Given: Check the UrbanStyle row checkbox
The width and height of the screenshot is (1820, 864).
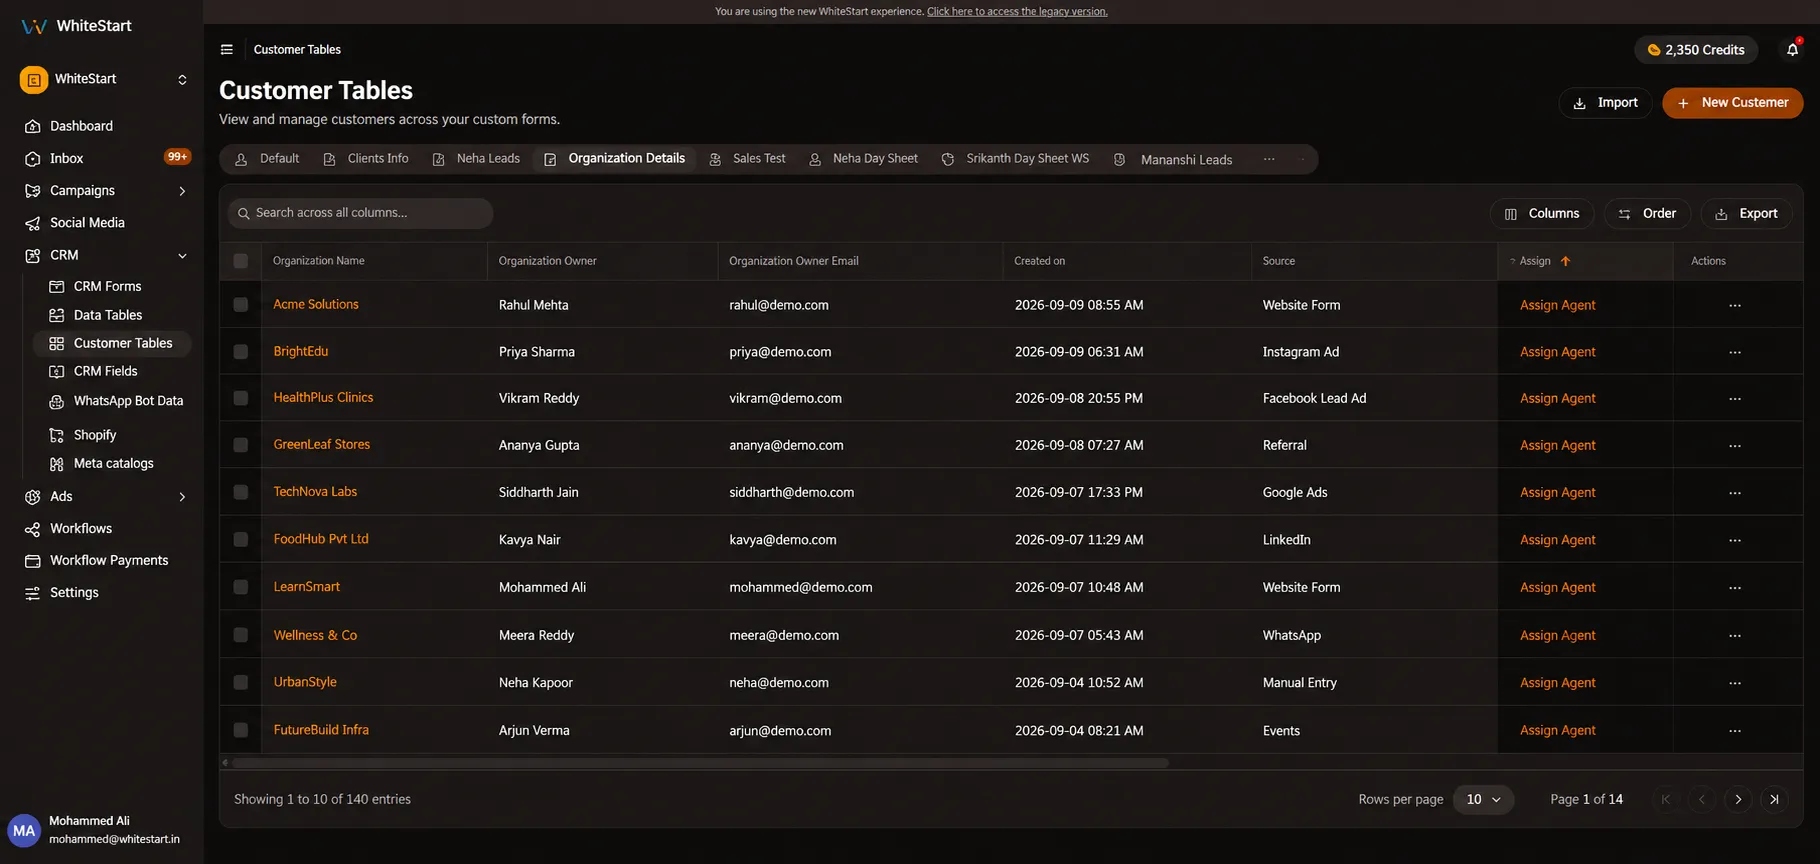Looking at the screenshot, I should tap(240, 682).
